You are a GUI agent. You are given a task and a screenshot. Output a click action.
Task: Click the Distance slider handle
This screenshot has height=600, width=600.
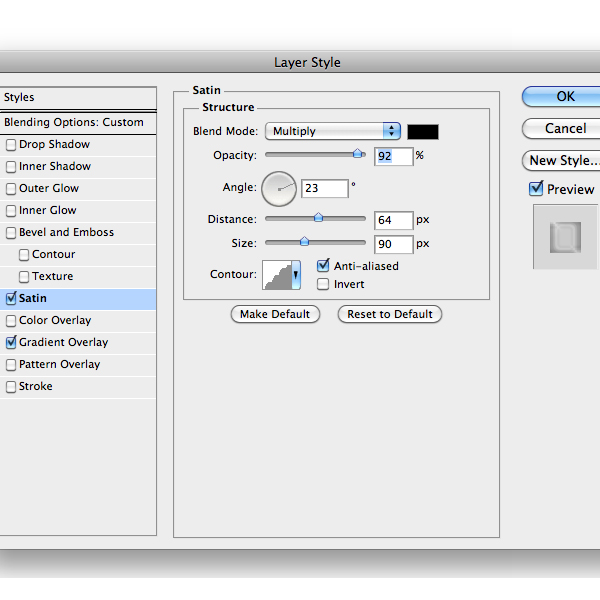point(318,218)
